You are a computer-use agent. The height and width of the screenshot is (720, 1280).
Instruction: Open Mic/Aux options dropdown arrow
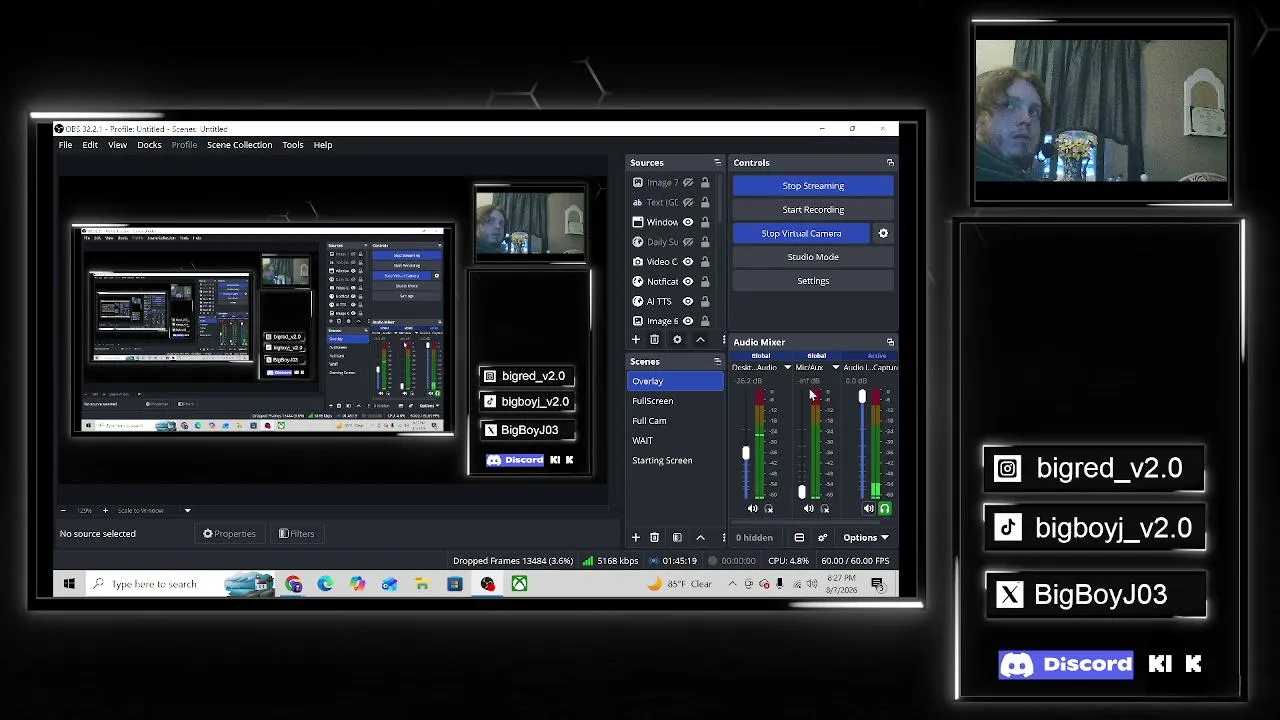coord(836,368)
